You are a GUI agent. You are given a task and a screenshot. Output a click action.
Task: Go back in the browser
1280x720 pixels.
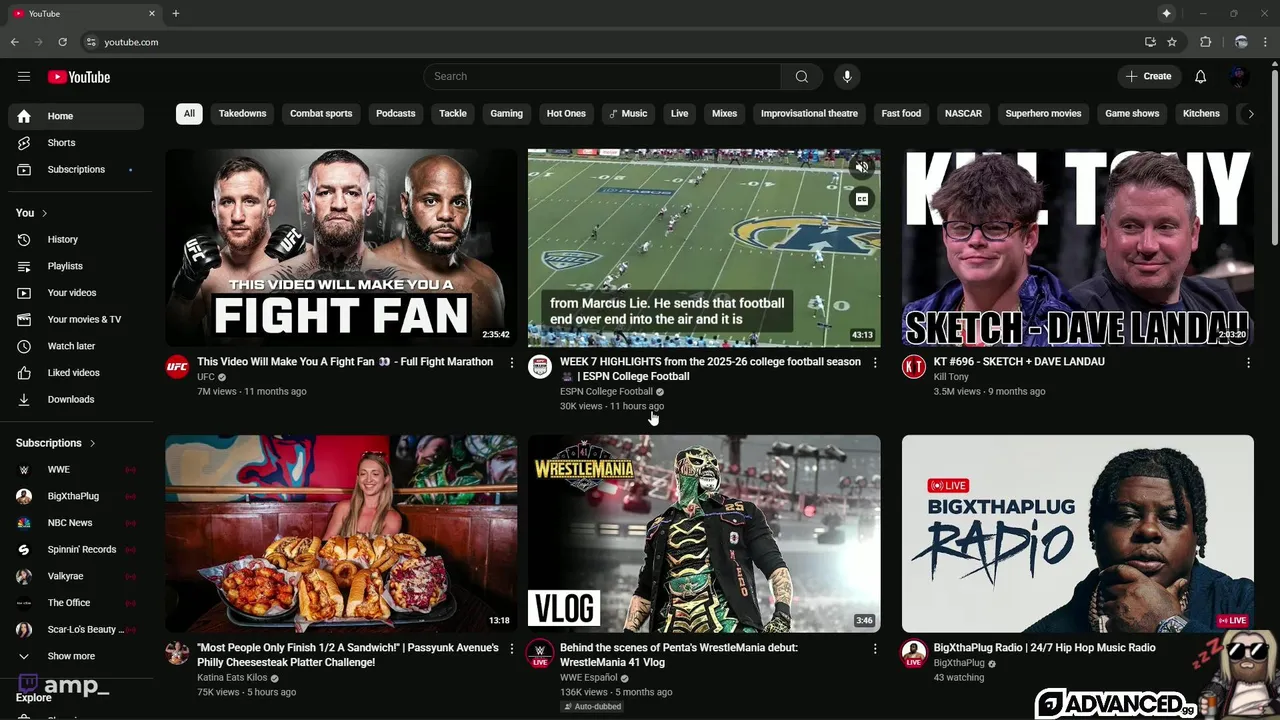[15, 42]
